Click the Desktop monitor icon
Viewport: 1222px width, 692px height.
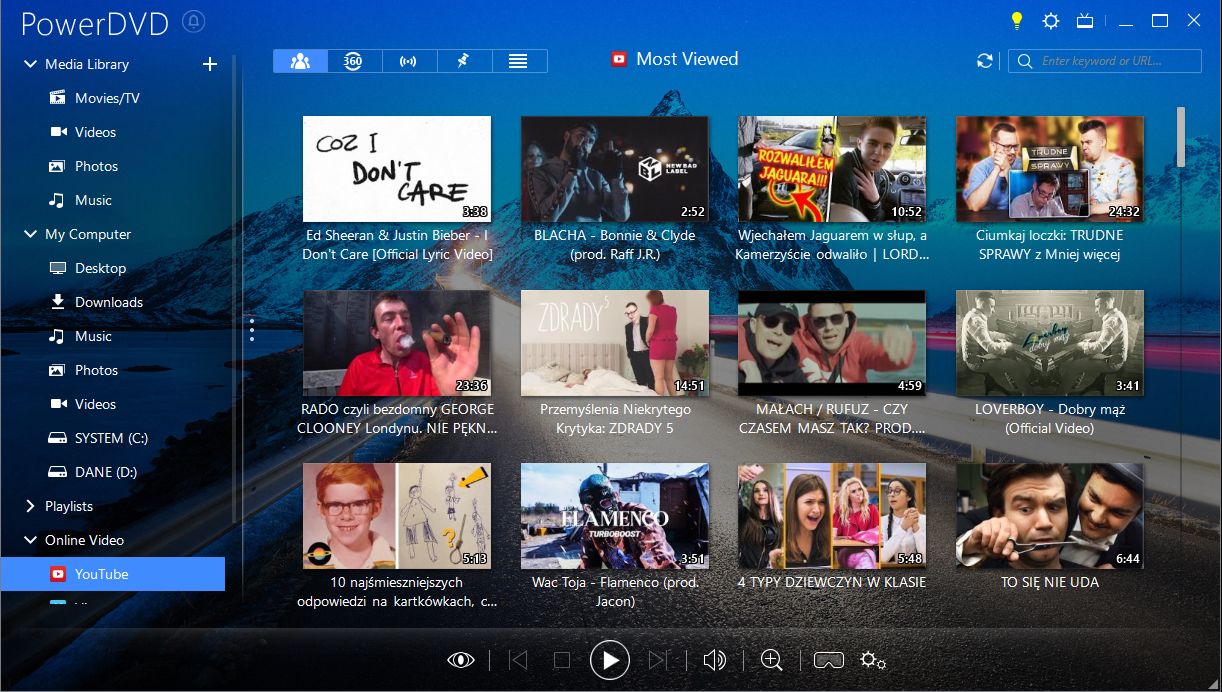58,268
